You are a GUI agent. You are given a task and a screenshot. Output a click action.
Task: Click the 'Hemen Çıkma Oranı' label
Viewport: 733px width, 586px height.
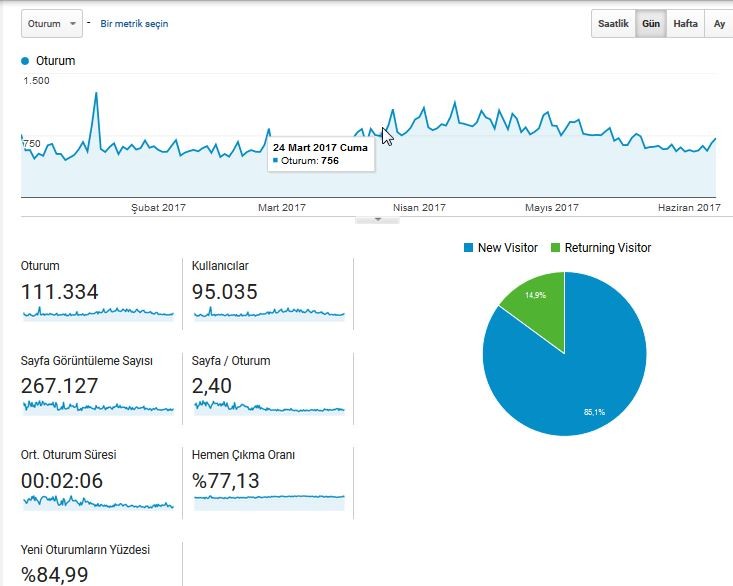(243, 455)
